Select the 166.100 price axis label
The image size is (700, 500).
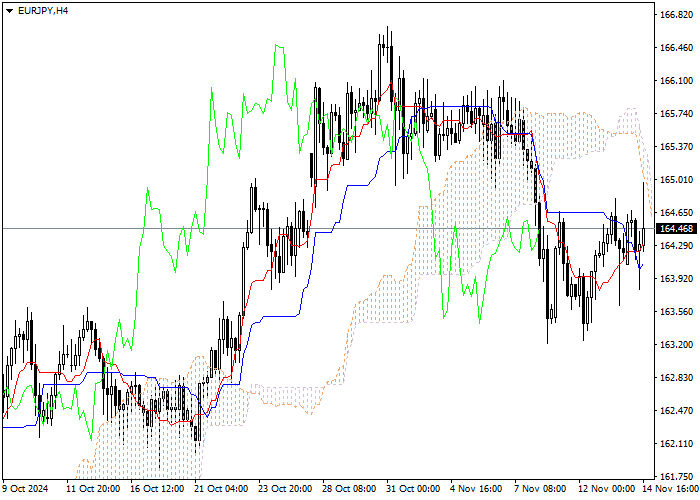click(676, 81)
